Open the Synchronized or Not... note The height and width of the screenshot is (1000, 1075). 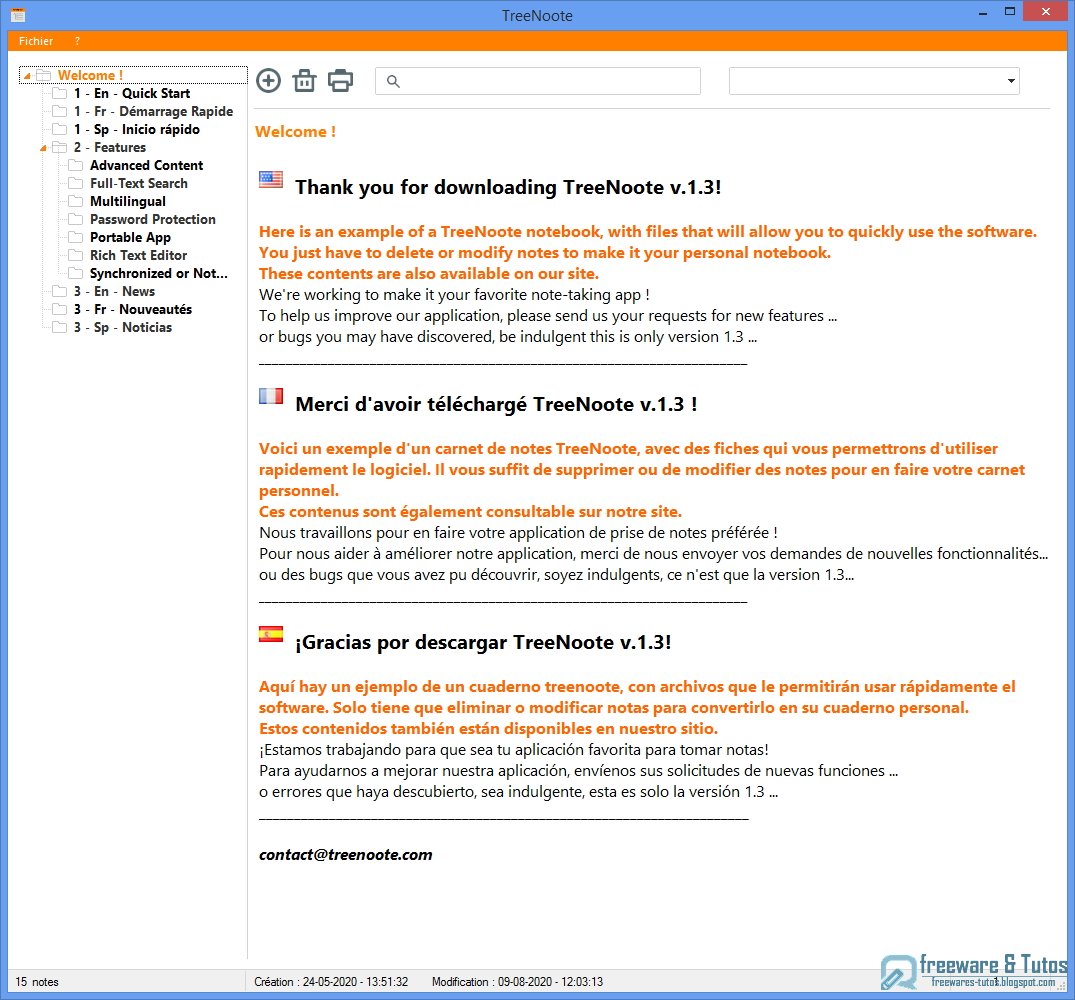(158, 273)
